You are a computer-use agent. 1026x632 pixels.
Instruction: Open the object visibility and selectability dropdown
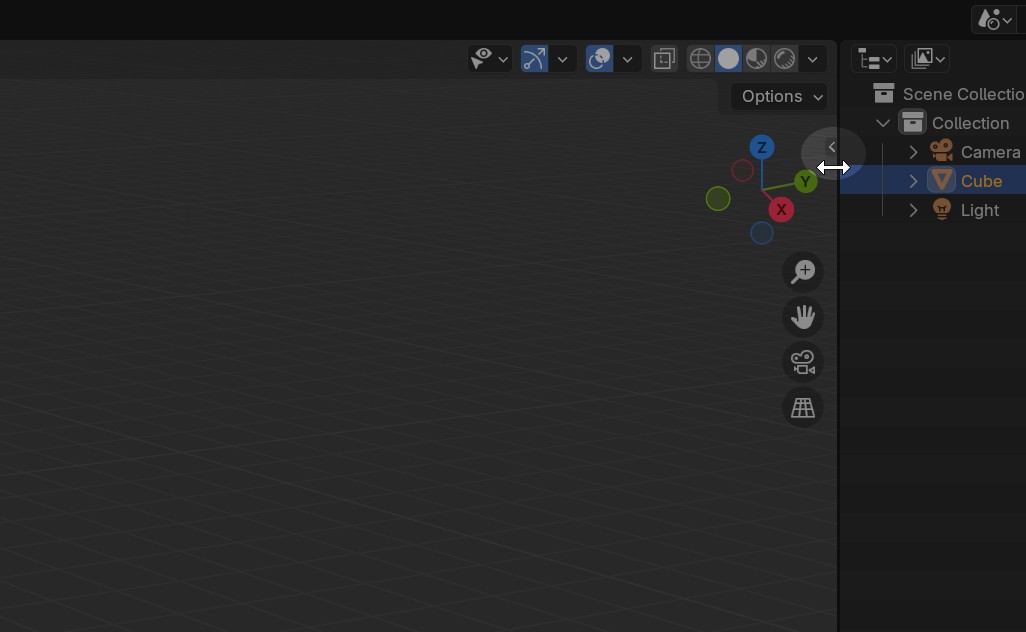(x=490, y=59)
